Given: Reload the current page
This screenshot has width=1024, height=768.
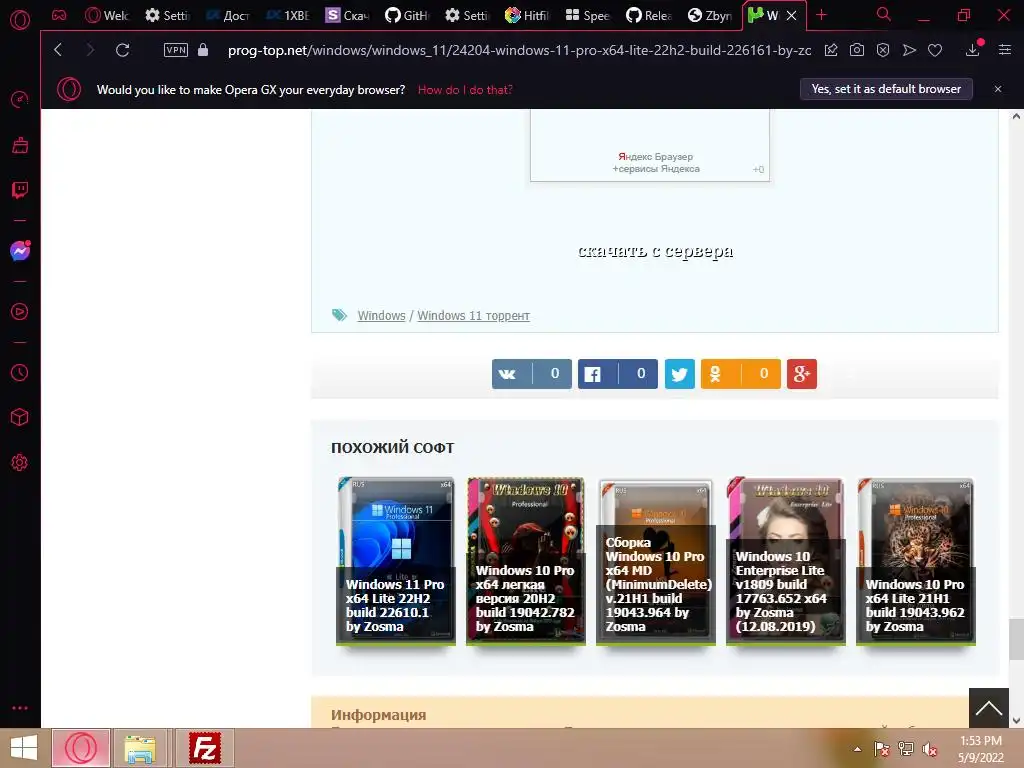Looking at the screenshot, I should 122,50.
